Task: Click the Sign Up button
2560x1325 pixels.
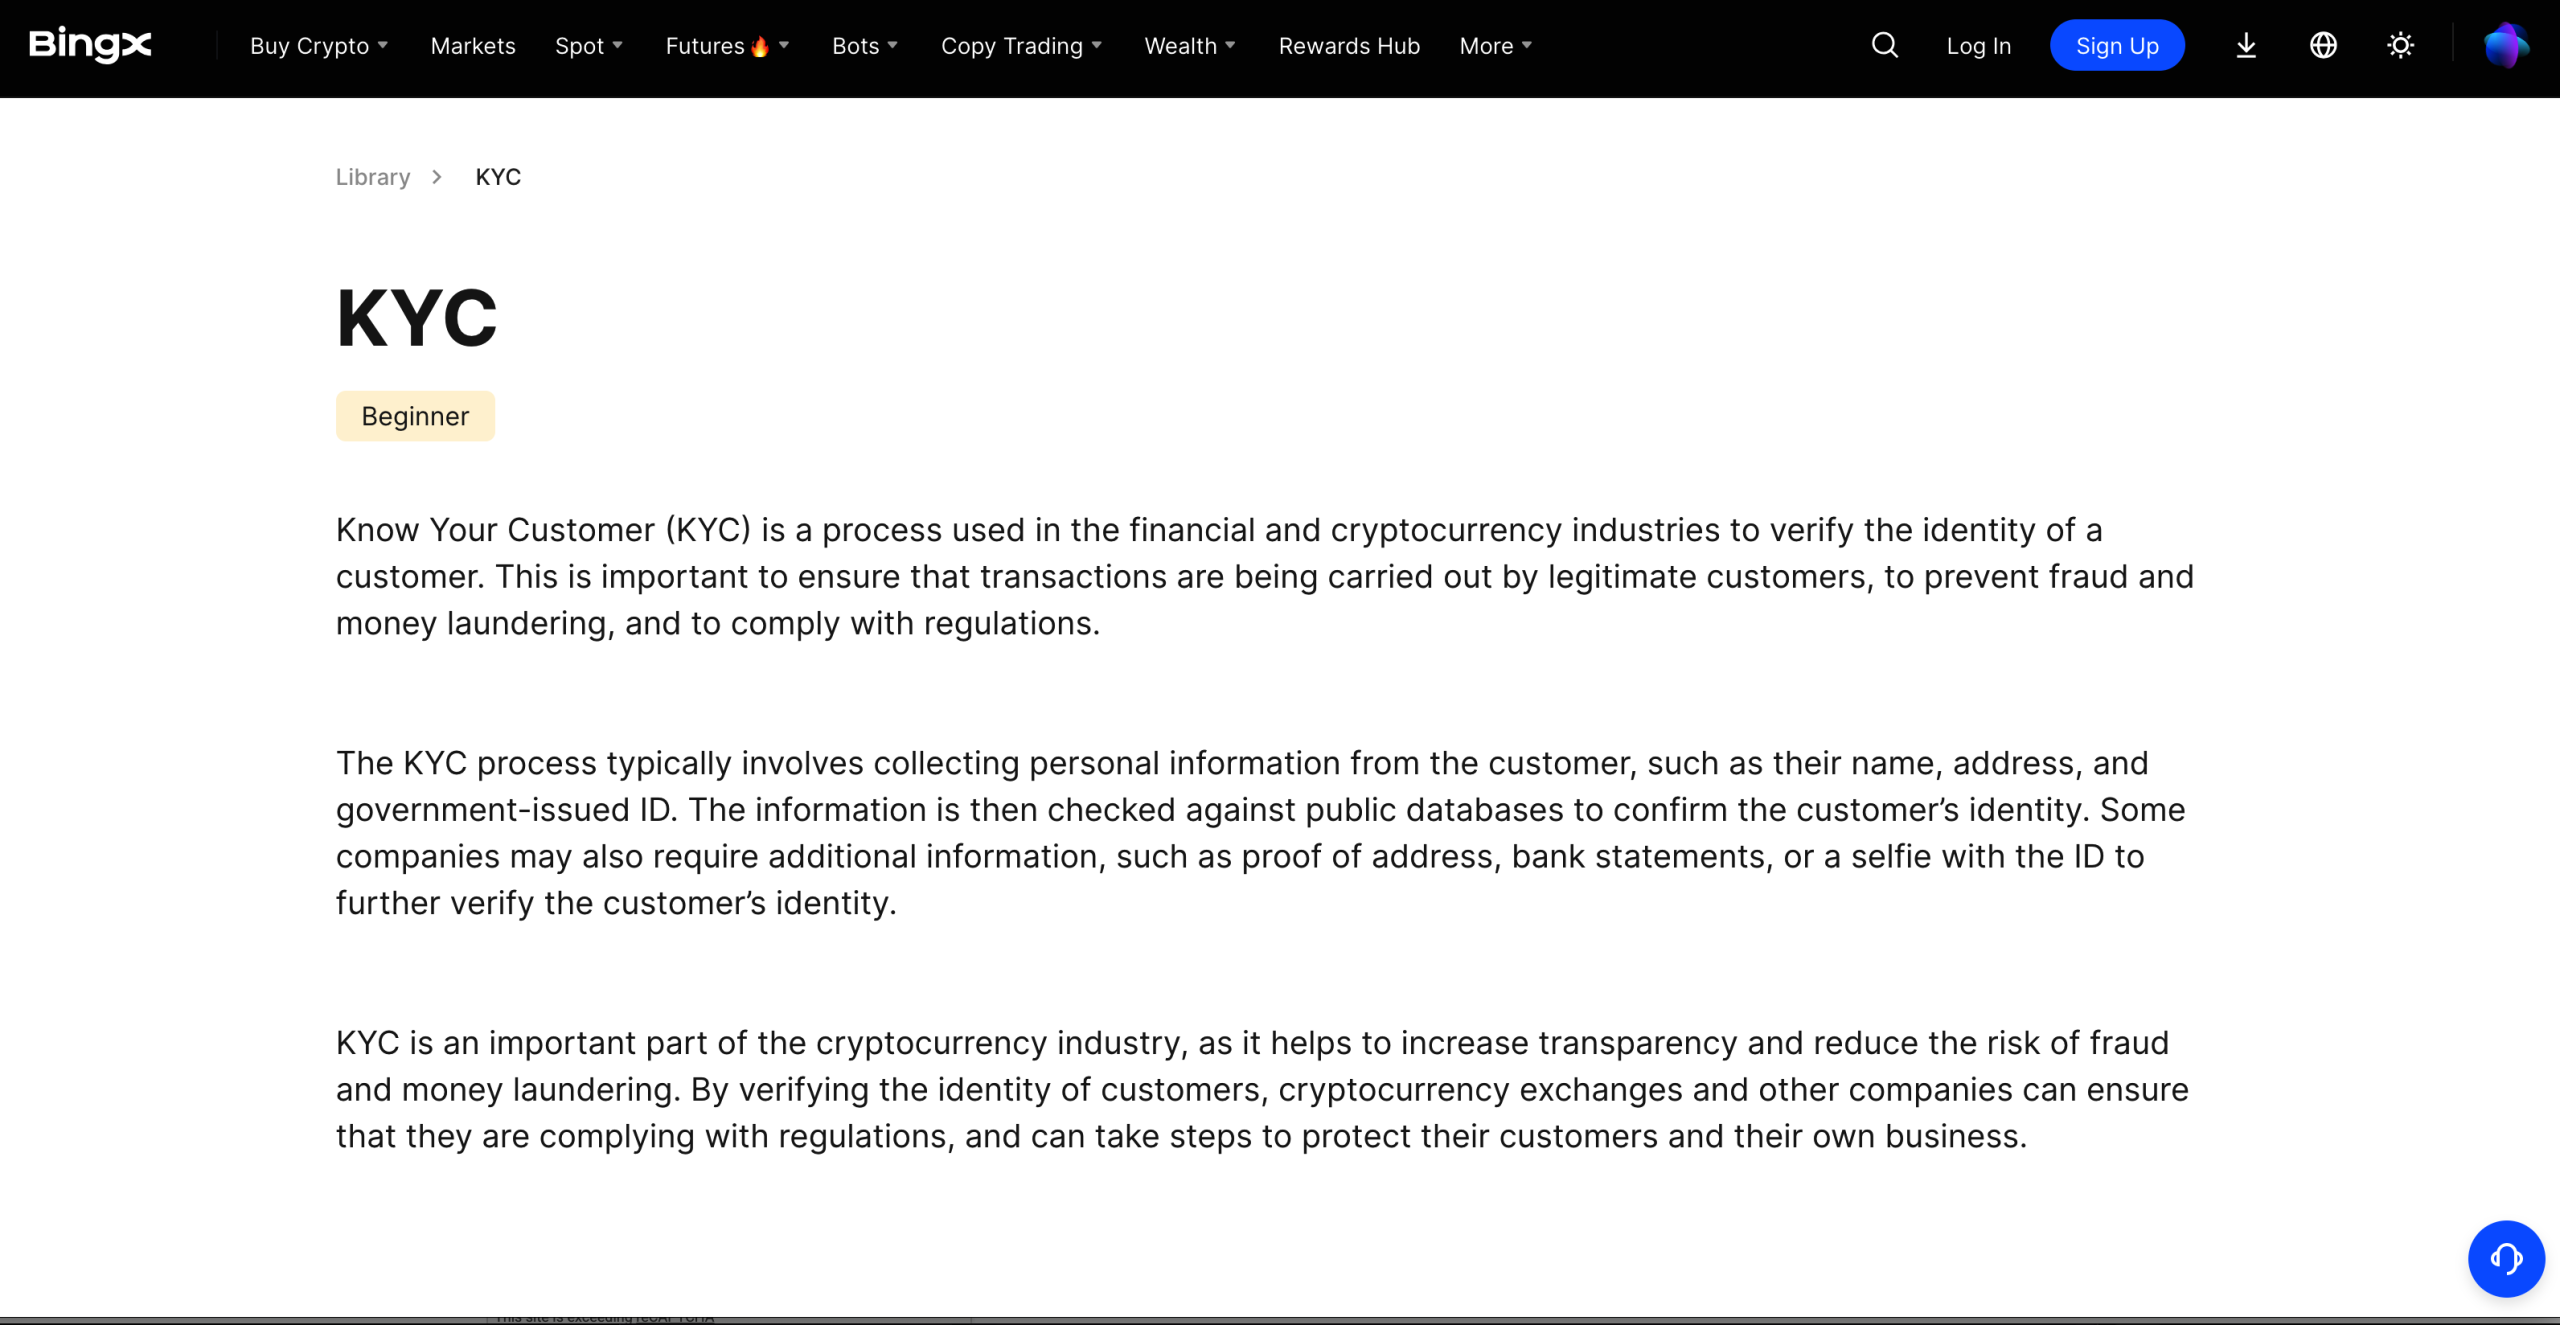Action: [2117, 45]
